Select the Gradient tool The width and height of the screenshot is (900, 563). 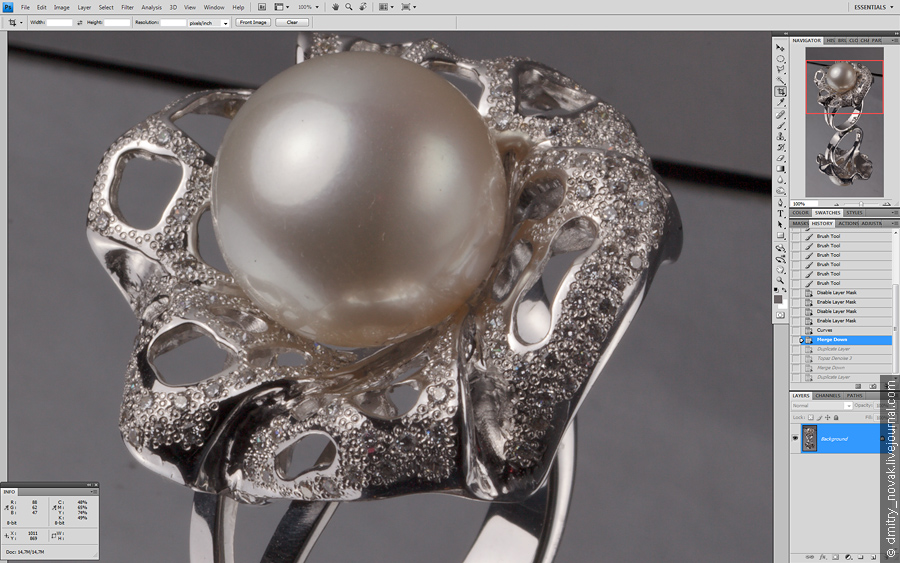(780, 169)
